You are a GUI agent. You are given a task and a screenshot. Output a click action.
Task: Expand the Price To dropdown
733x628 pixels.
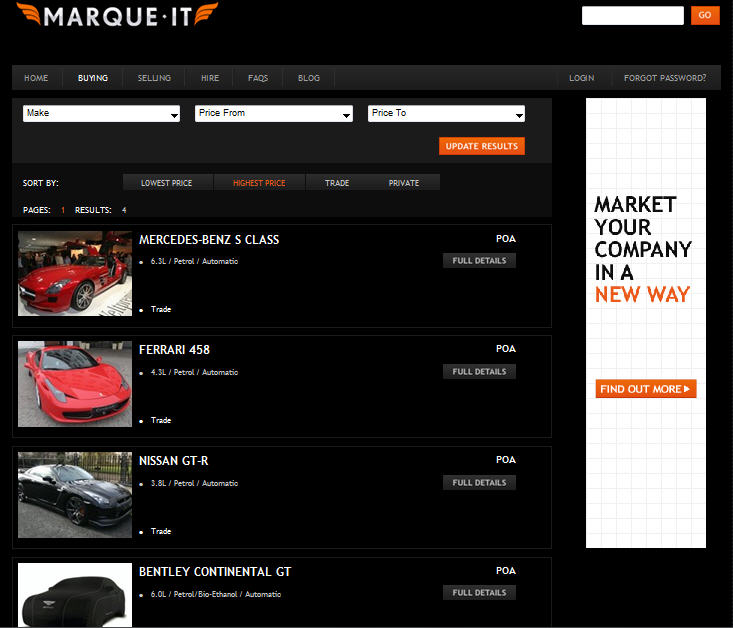point(446,114)
